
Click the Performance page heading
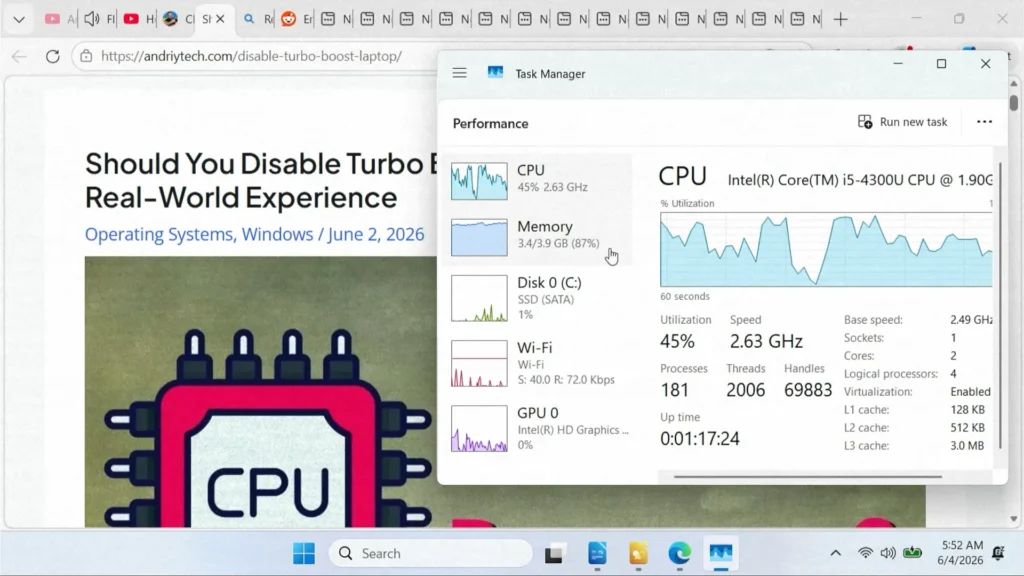490,123
